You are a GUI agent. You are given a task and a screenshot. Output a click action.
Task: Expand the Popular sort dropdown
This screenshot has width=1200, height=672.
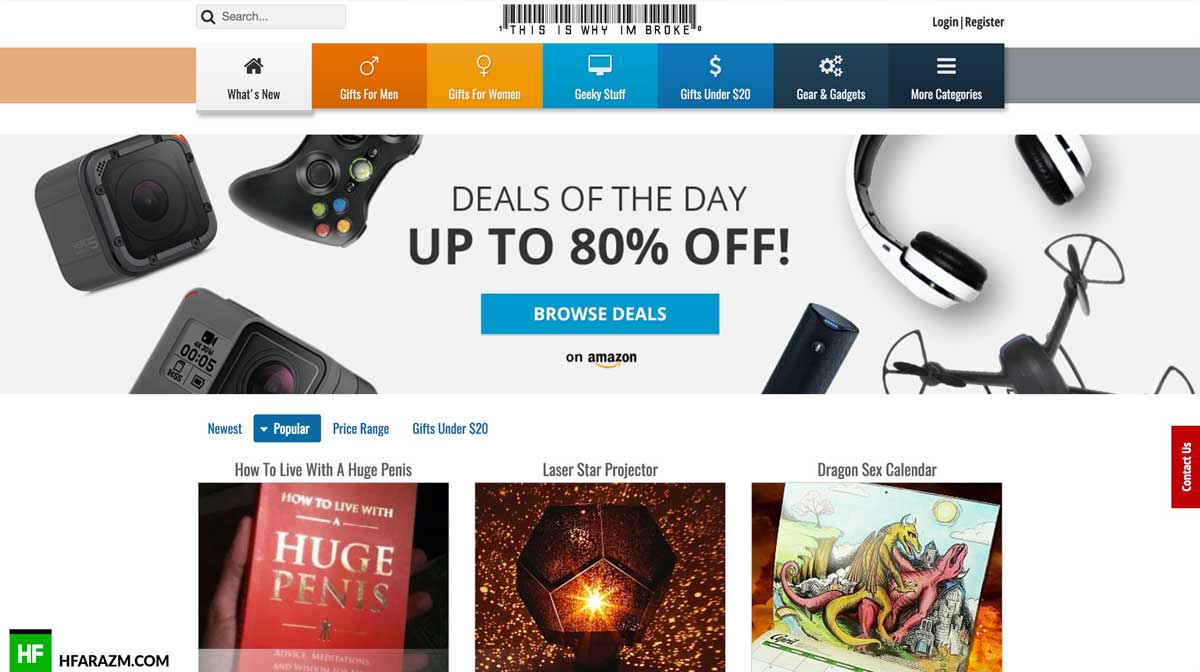point(287,428)
